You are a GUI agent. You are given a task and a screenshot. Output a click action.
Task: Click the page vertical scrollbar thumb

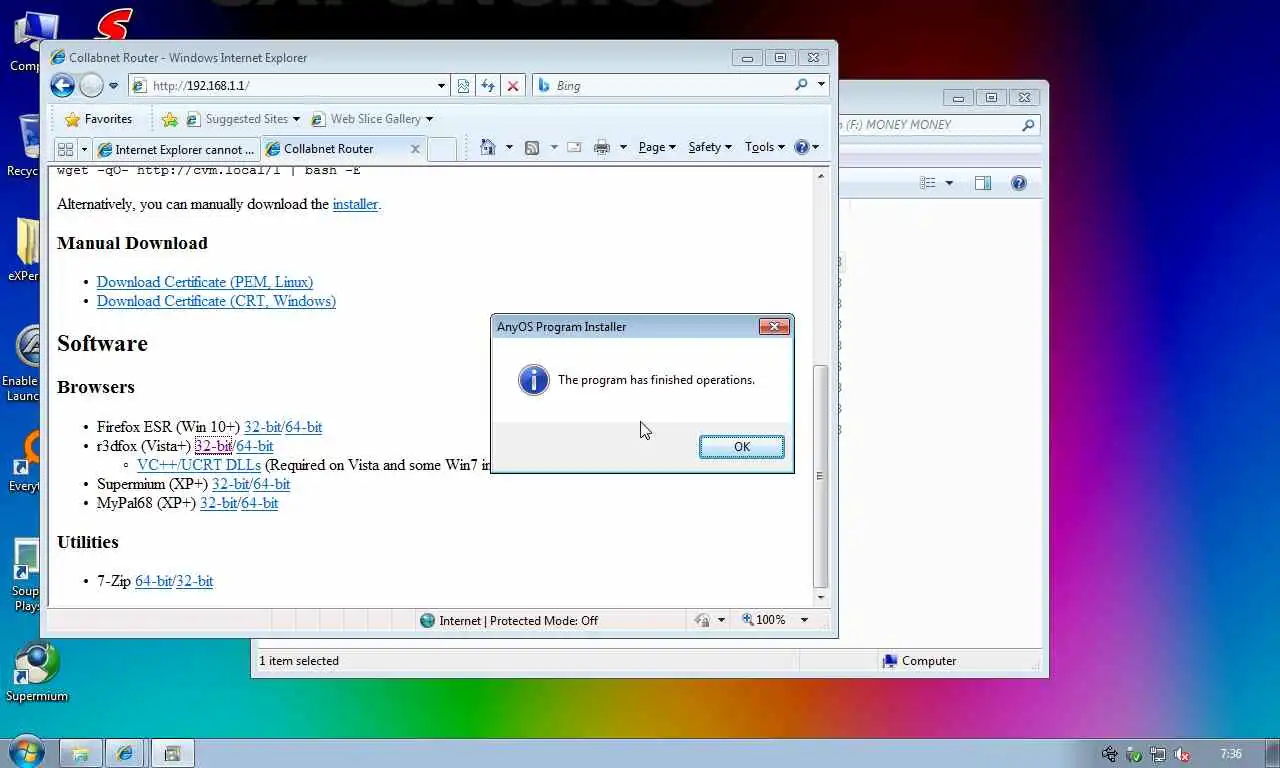coord(821,475)
